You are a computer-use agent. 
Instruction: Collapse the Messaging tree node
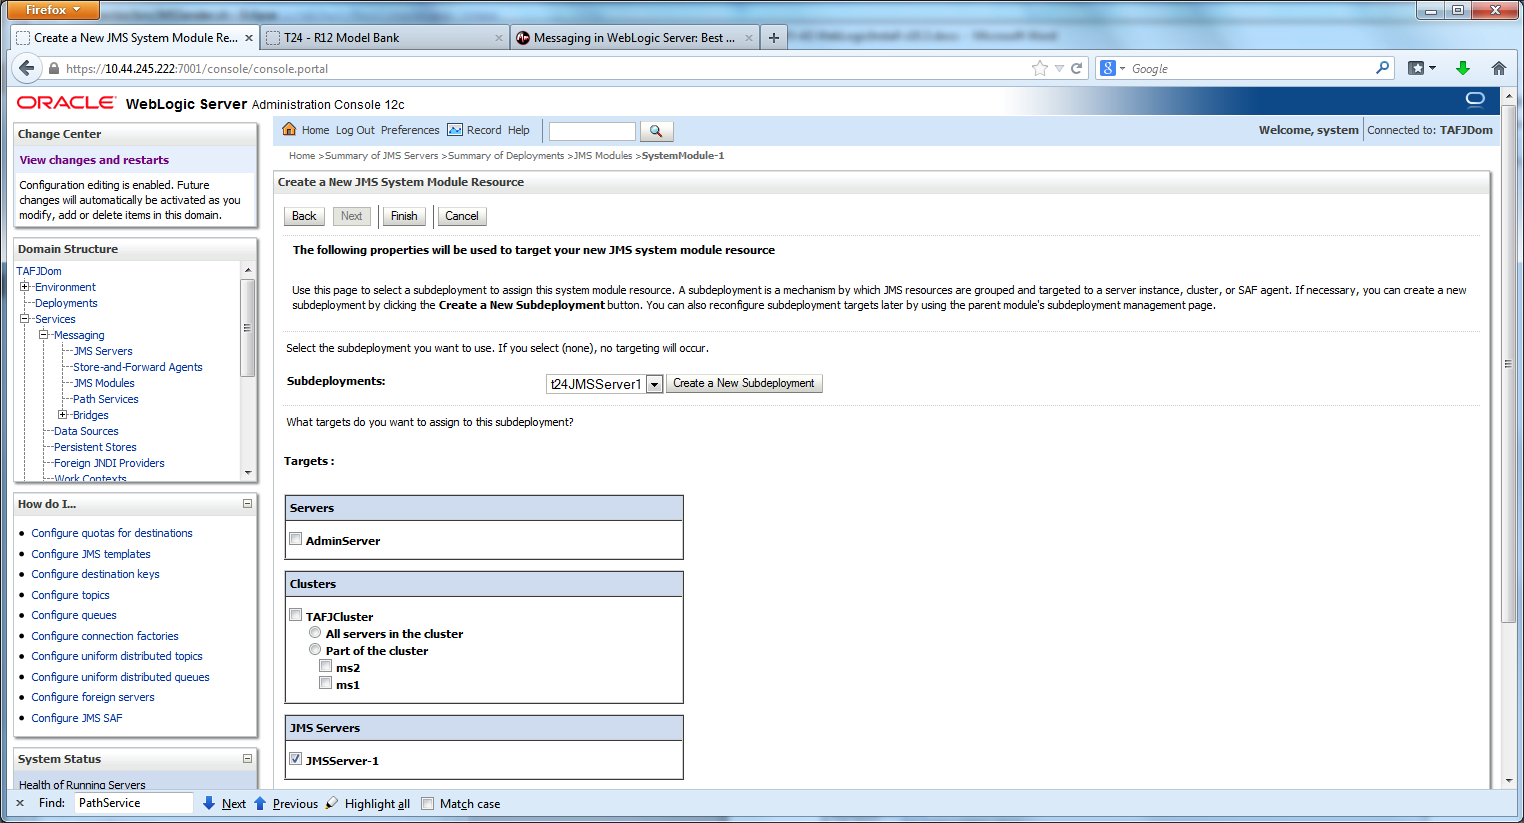pyautogui.click(x=44, y=335)
